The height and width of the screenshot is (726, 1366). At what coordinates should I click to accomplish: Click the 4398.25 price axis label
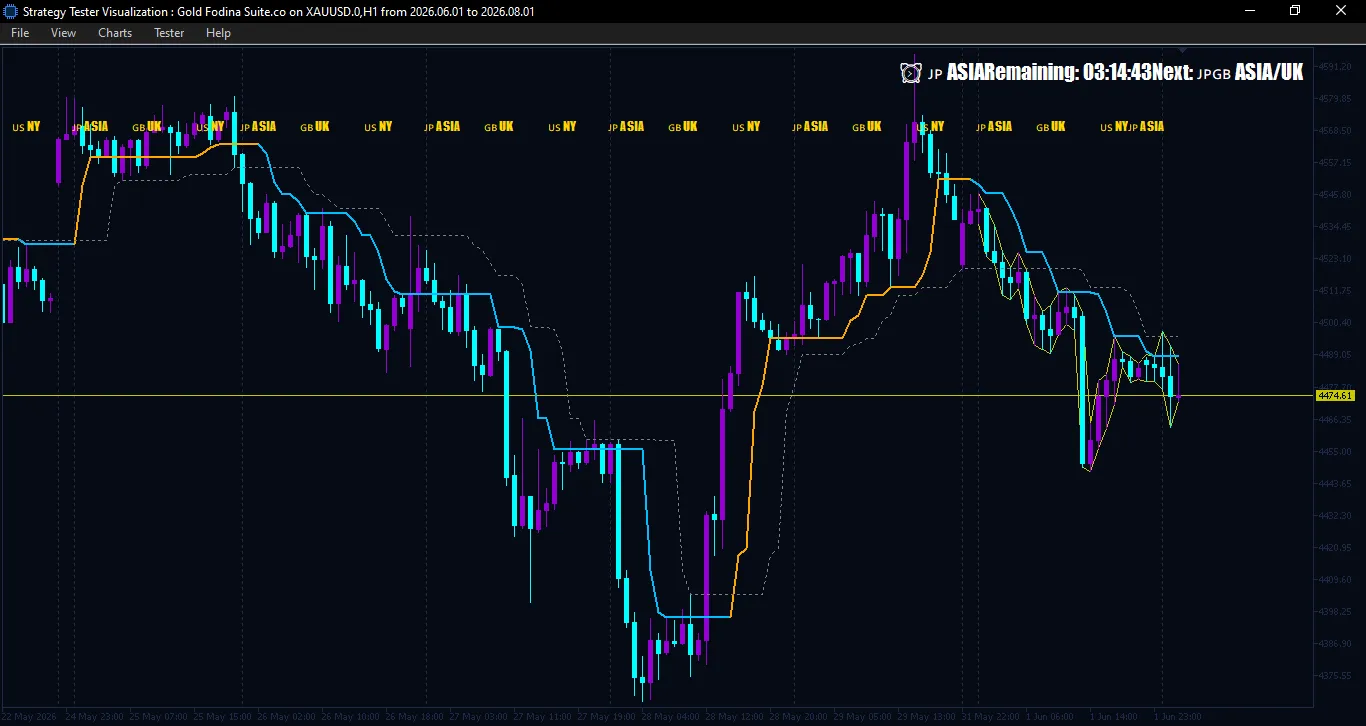pyautogui.click(x=1335, y=611)
